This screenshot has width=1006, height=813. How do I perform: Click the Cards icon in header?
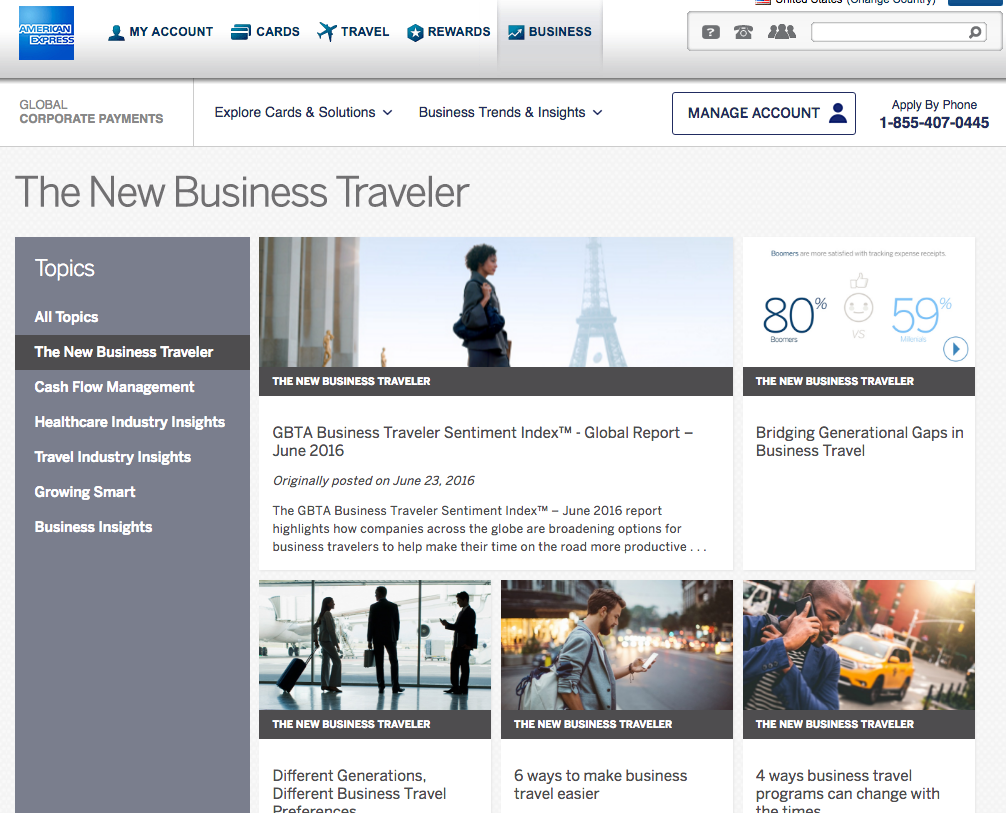click(241, 32)
